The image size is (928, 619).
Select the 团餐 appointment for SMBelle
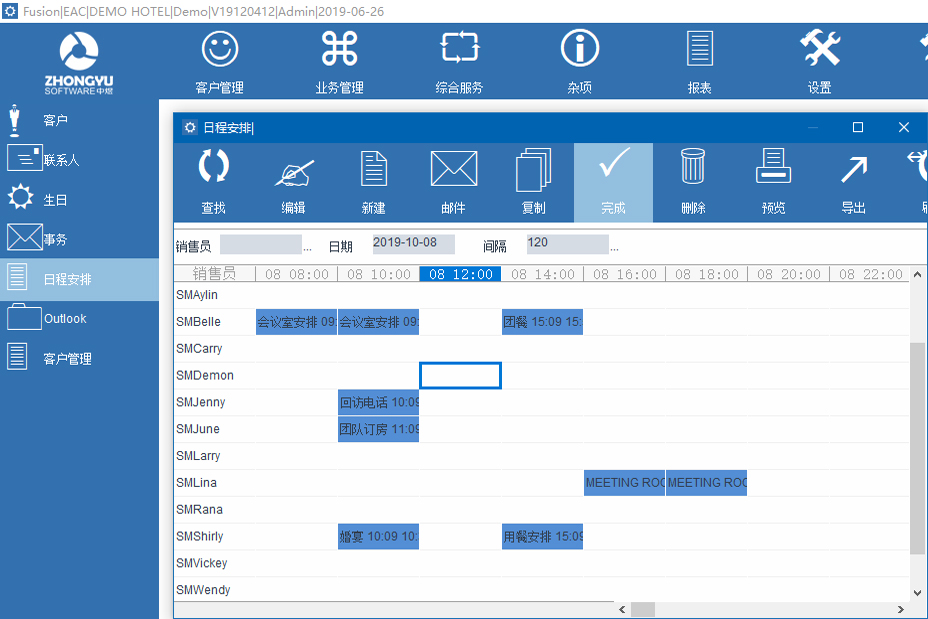(542, 322)
